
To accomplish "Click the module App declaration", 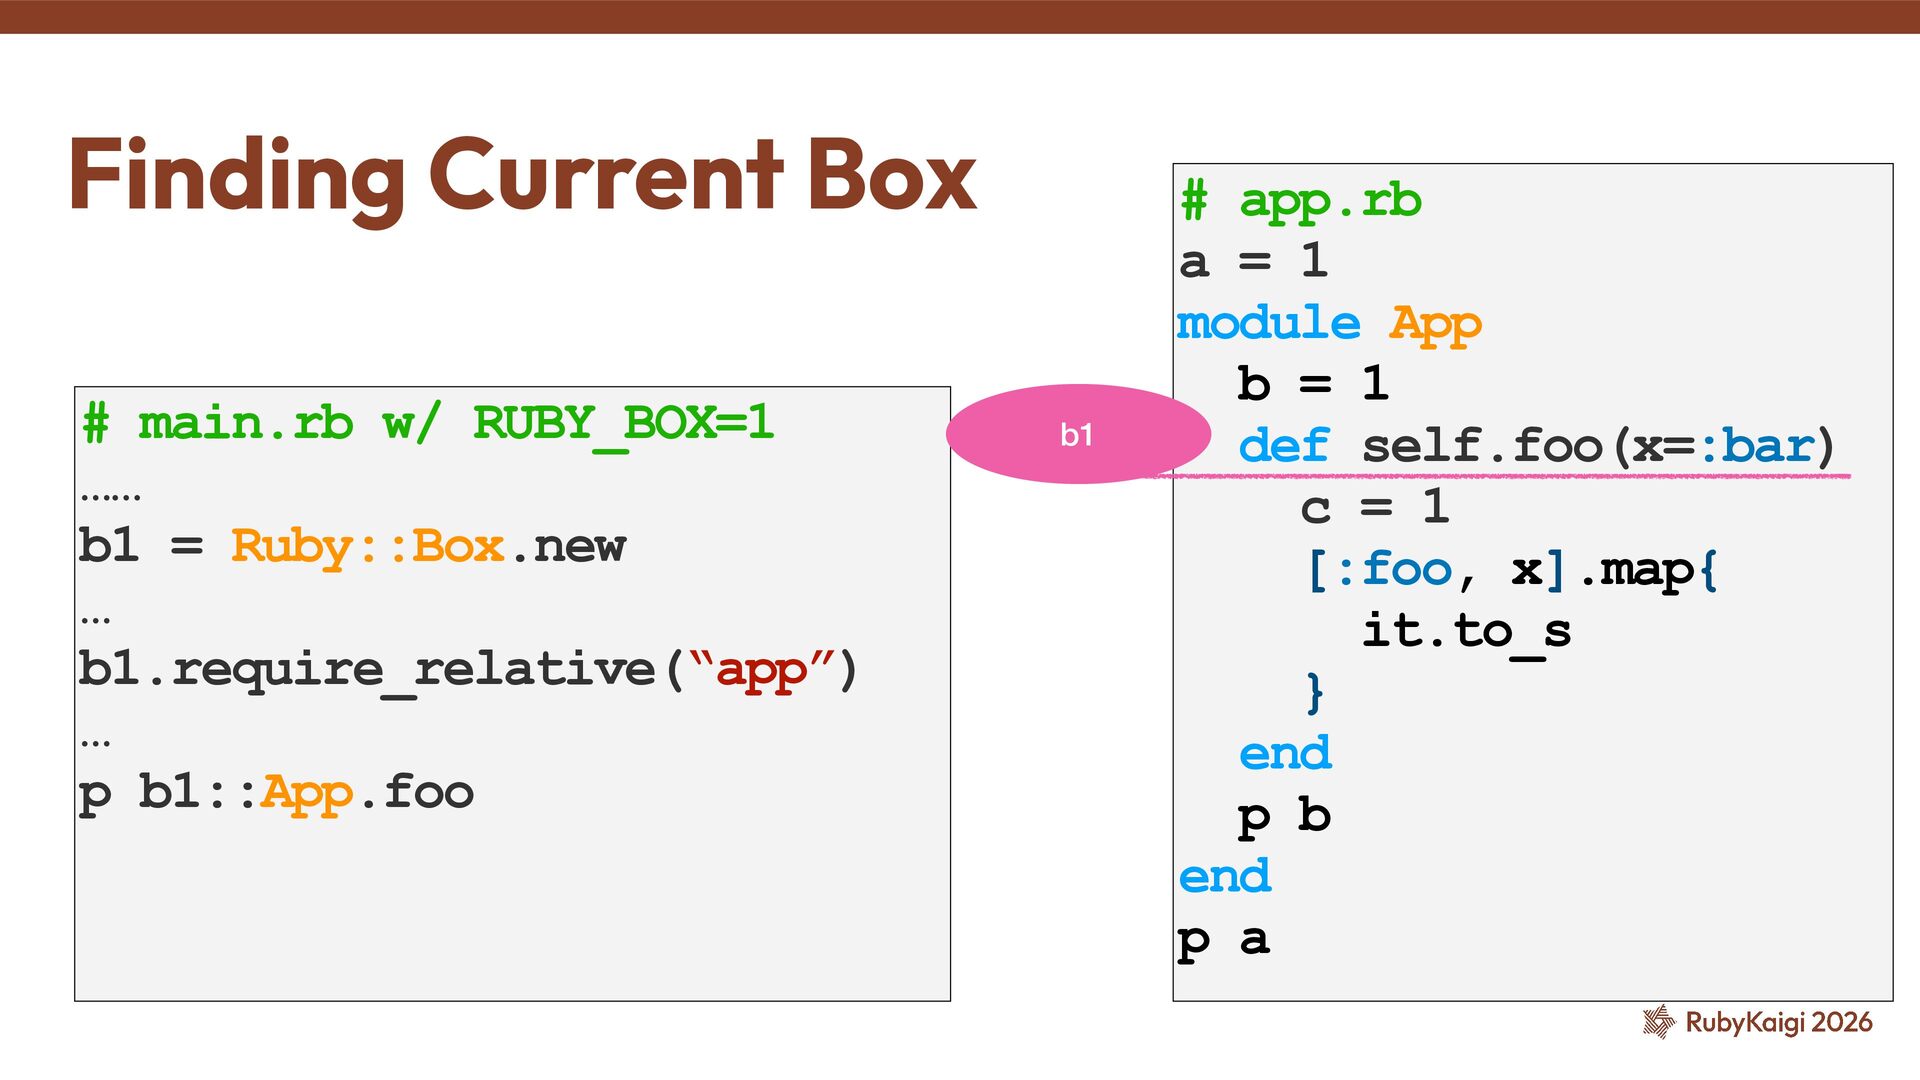I will 1328,324.
